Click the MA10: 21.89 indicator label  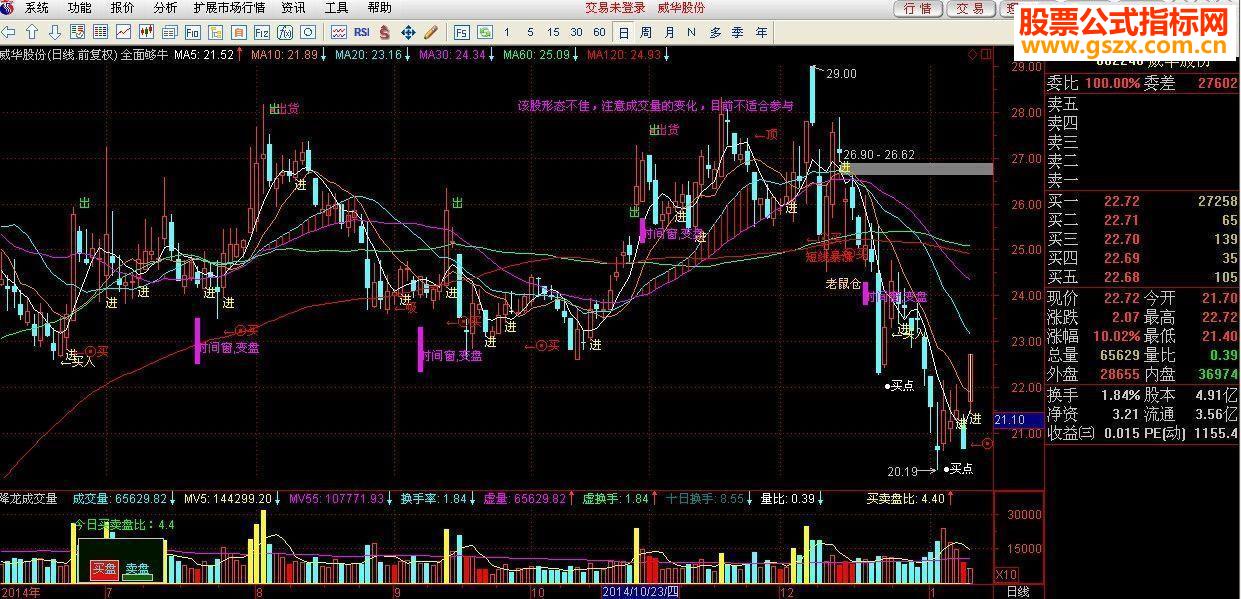[284, 55]
